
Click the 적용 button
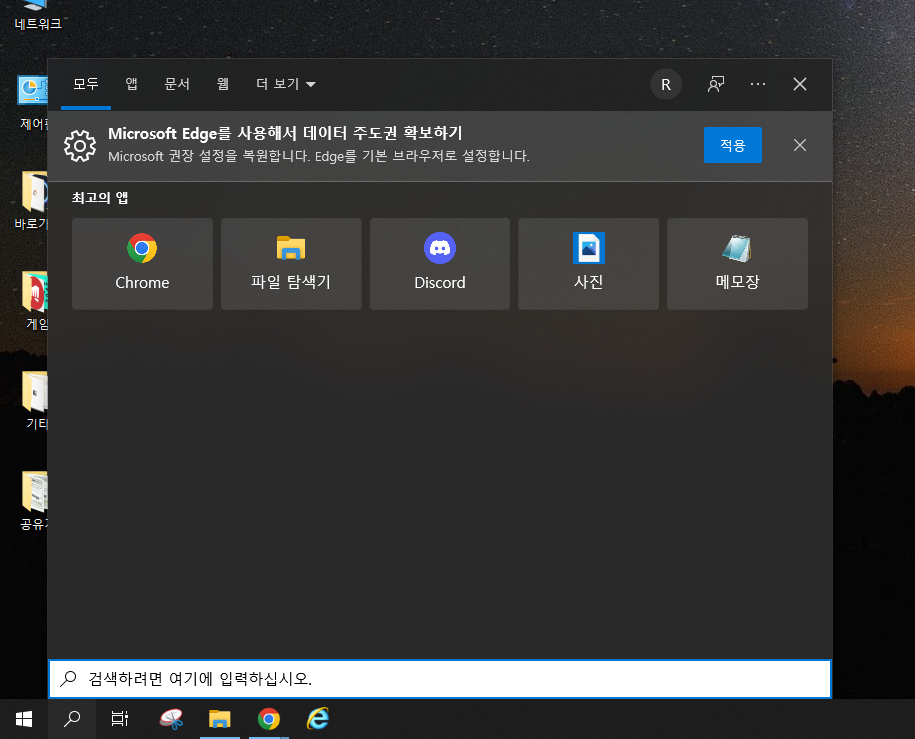(x=732, y=145)
